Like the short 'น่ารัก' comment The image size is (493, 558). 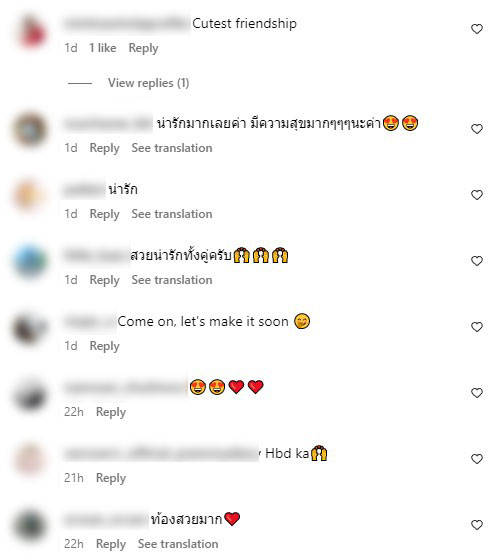pyautogui.click(x=477, y=195)
